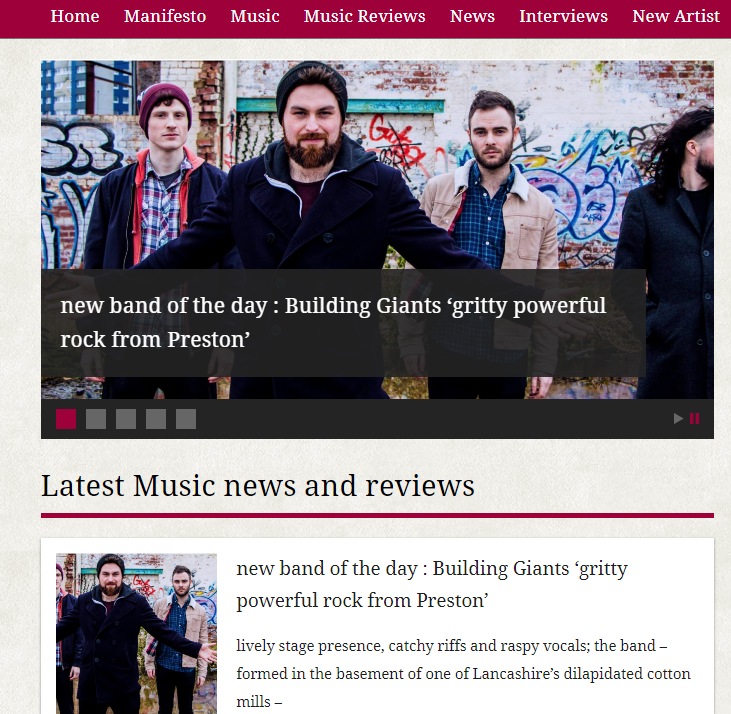Open Music Reviews in the navigation bar
Image resolution: width=731 pixels, height=714 pixels.
pos(365,16)
